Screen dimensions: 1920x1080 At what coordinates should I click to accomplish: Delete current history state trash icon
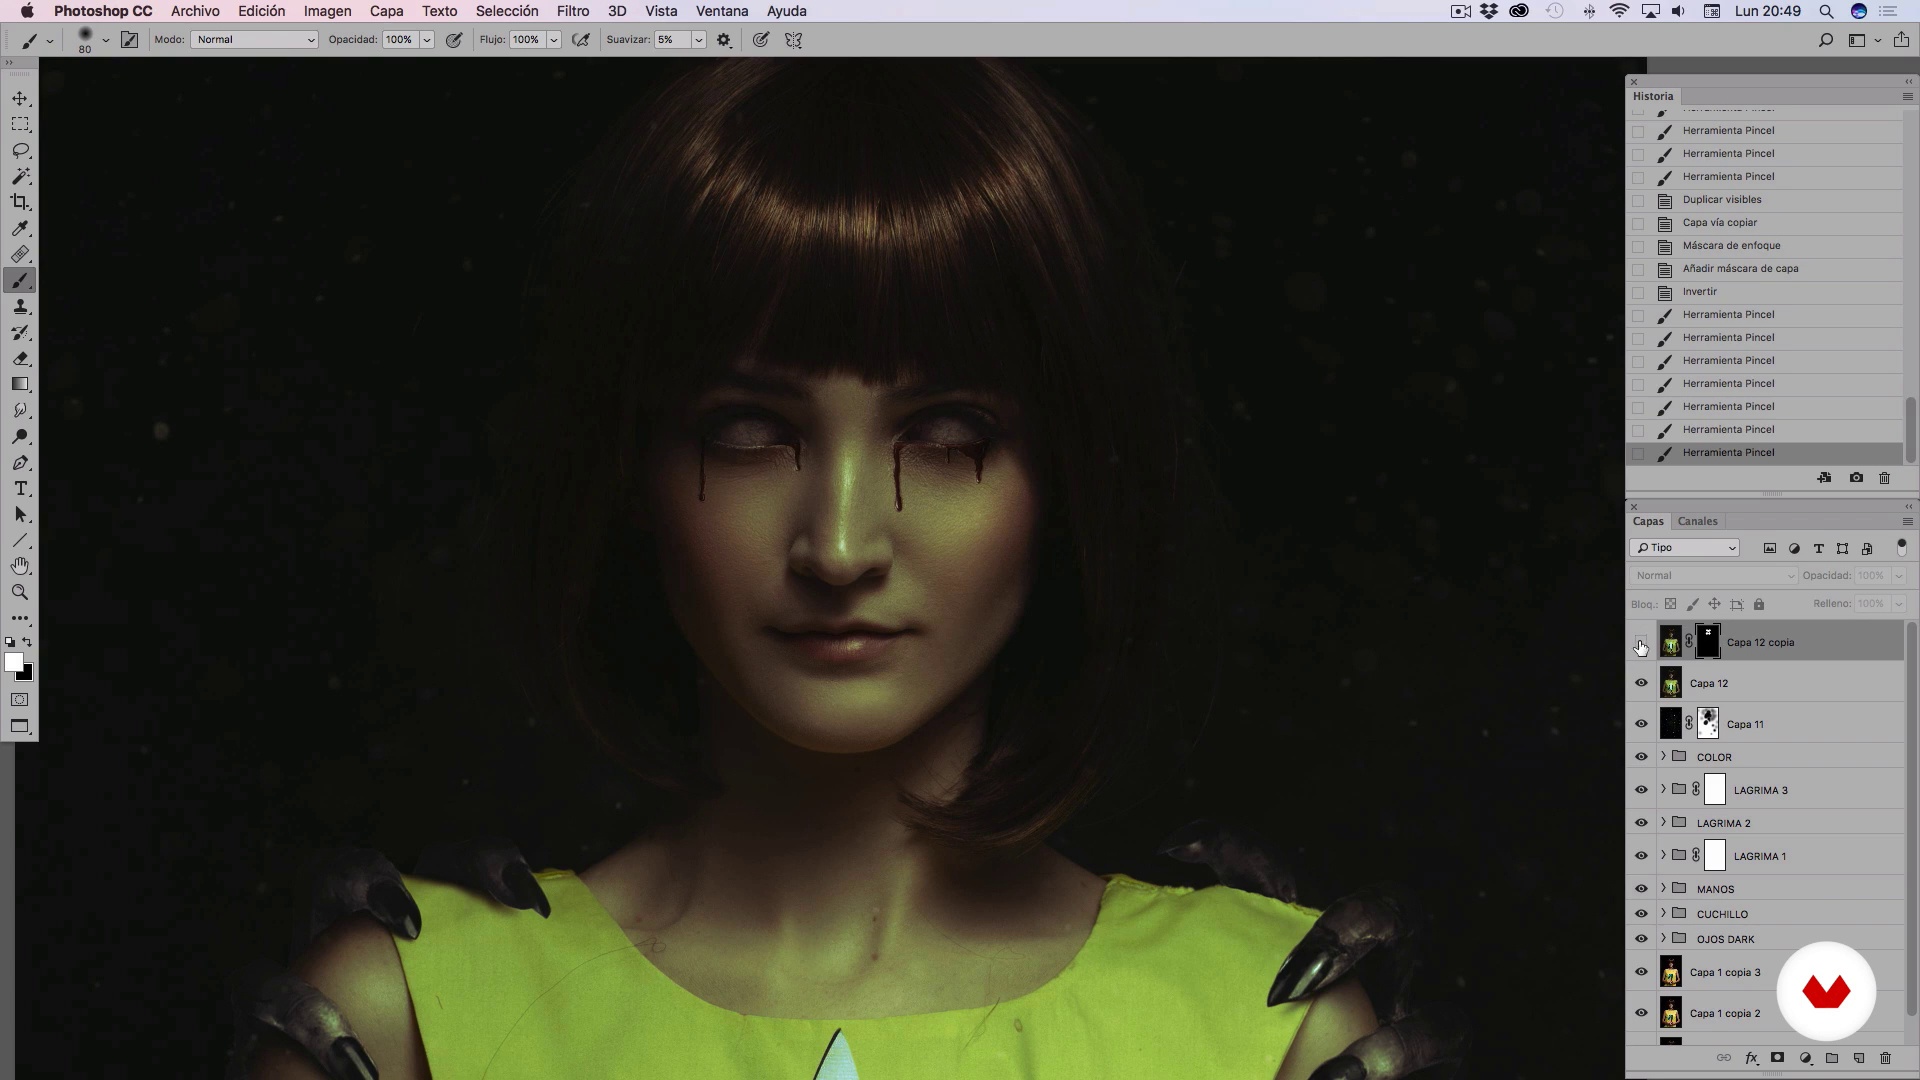pyautogui.click(x=1884, y=478)
